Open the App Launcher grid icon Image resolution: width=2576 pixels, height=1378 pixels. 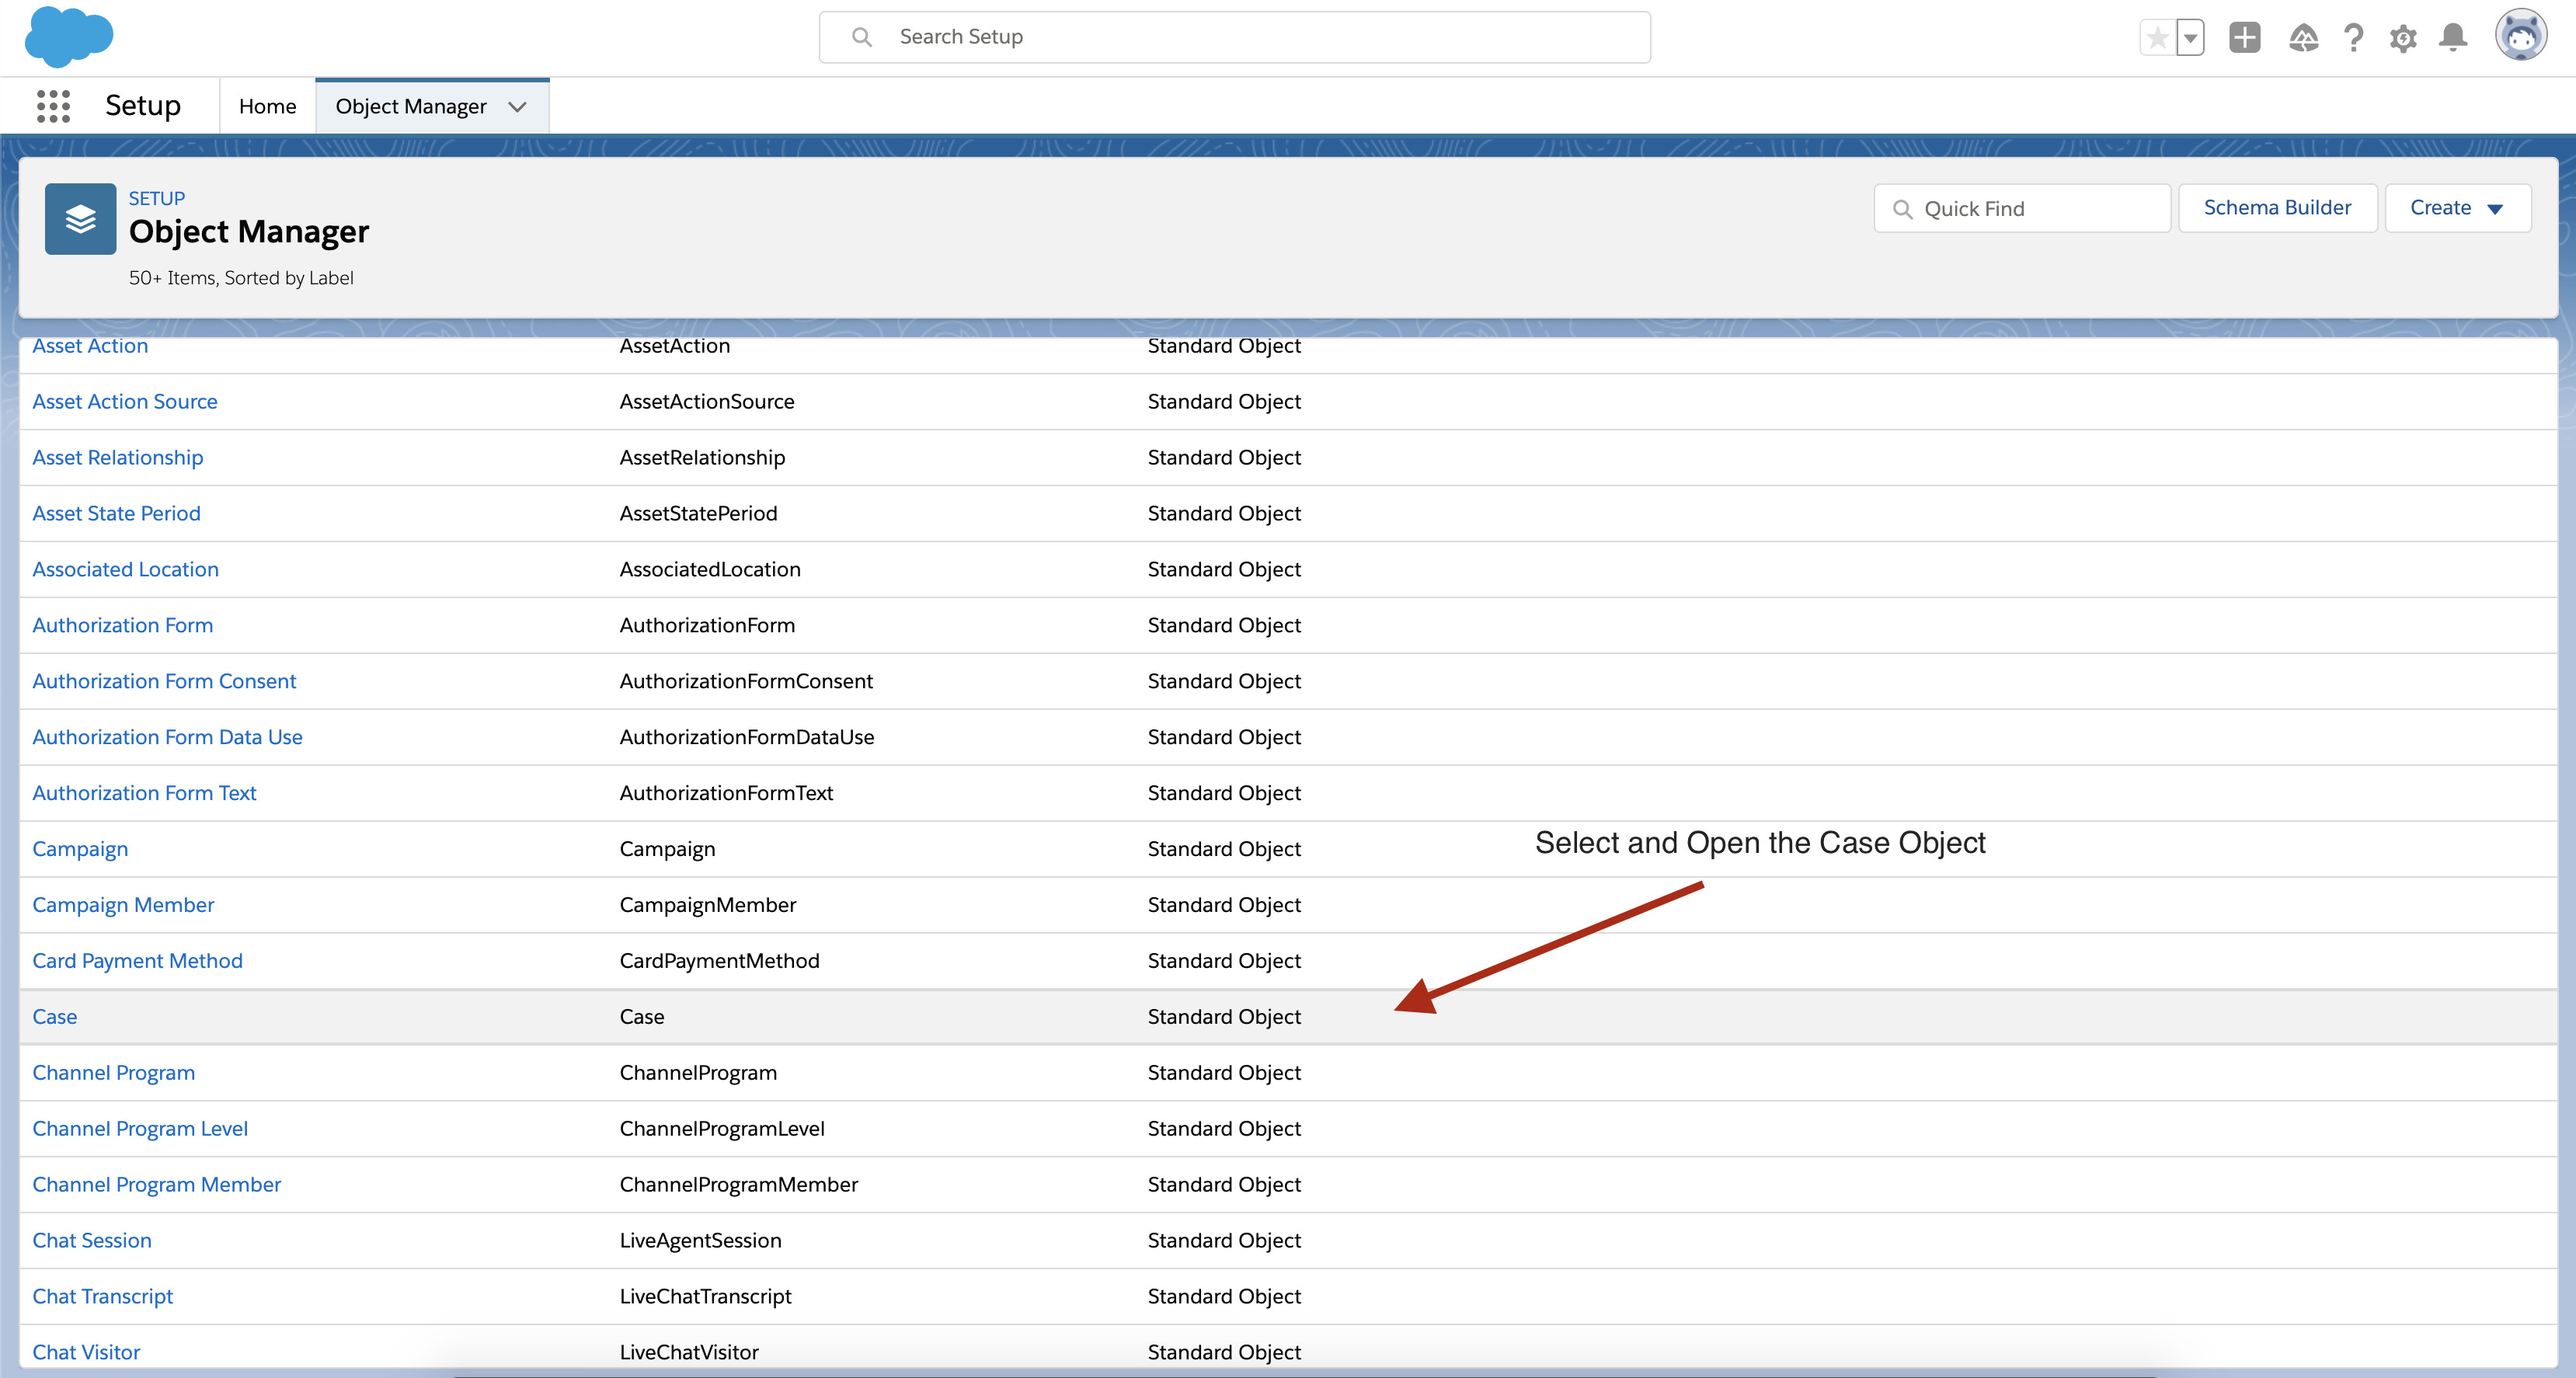point(53,106)
